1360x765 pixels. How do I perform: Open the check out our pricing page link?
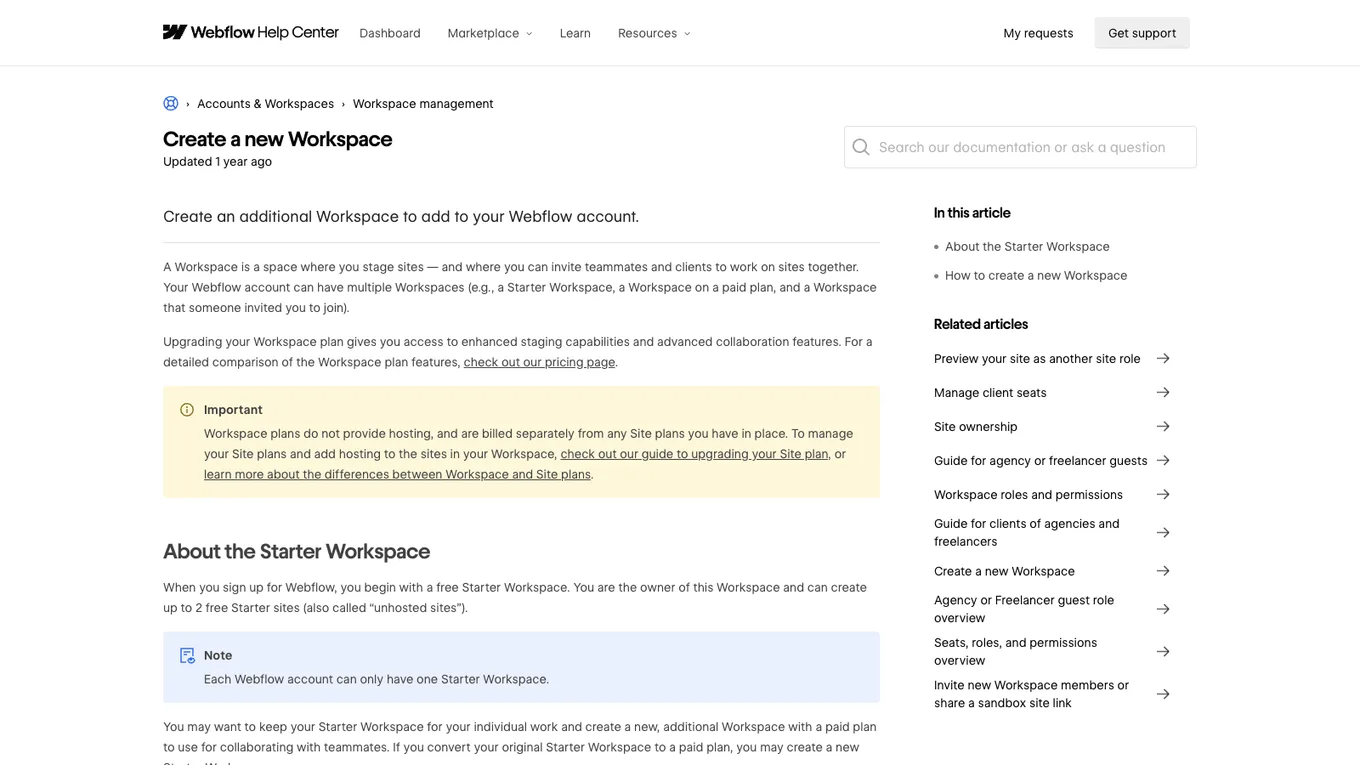(x=539, y=362)
